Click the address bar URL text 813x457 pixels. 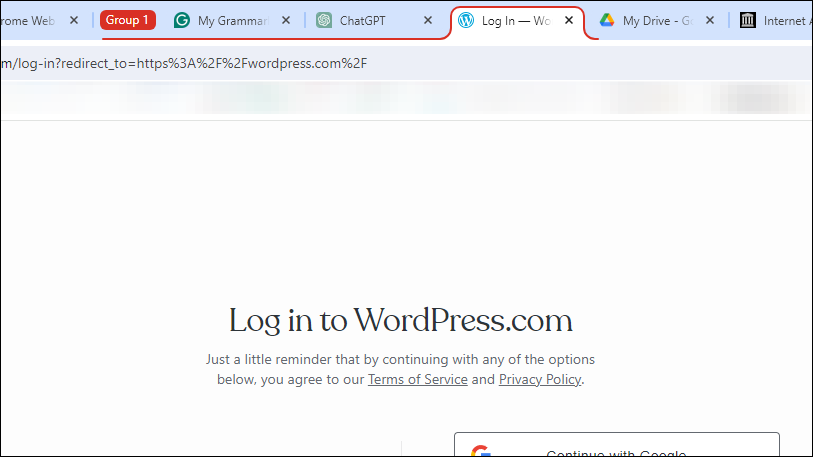tap(184, 63)
